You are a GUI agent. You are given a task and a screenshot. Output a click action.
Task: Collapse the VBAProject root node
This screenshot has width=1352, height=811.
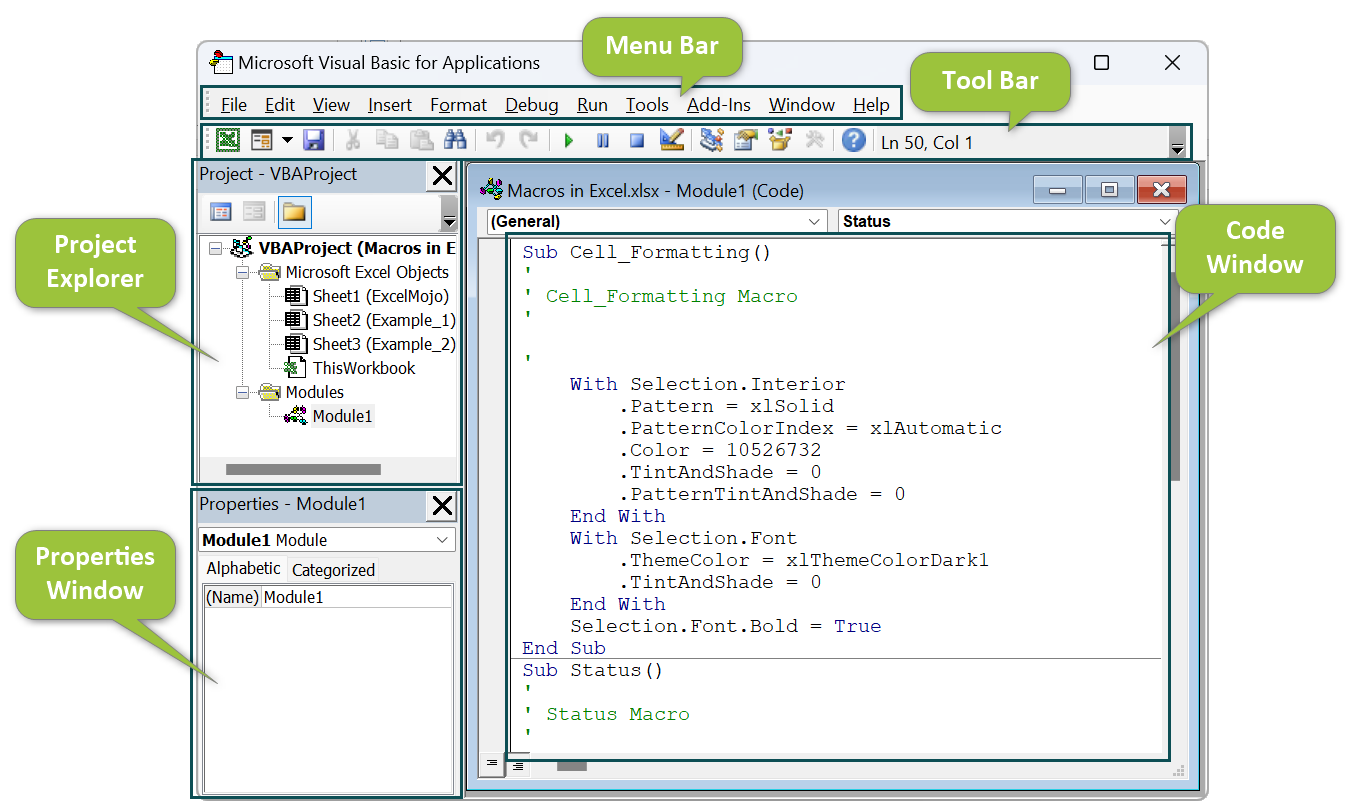coord(215,248)
